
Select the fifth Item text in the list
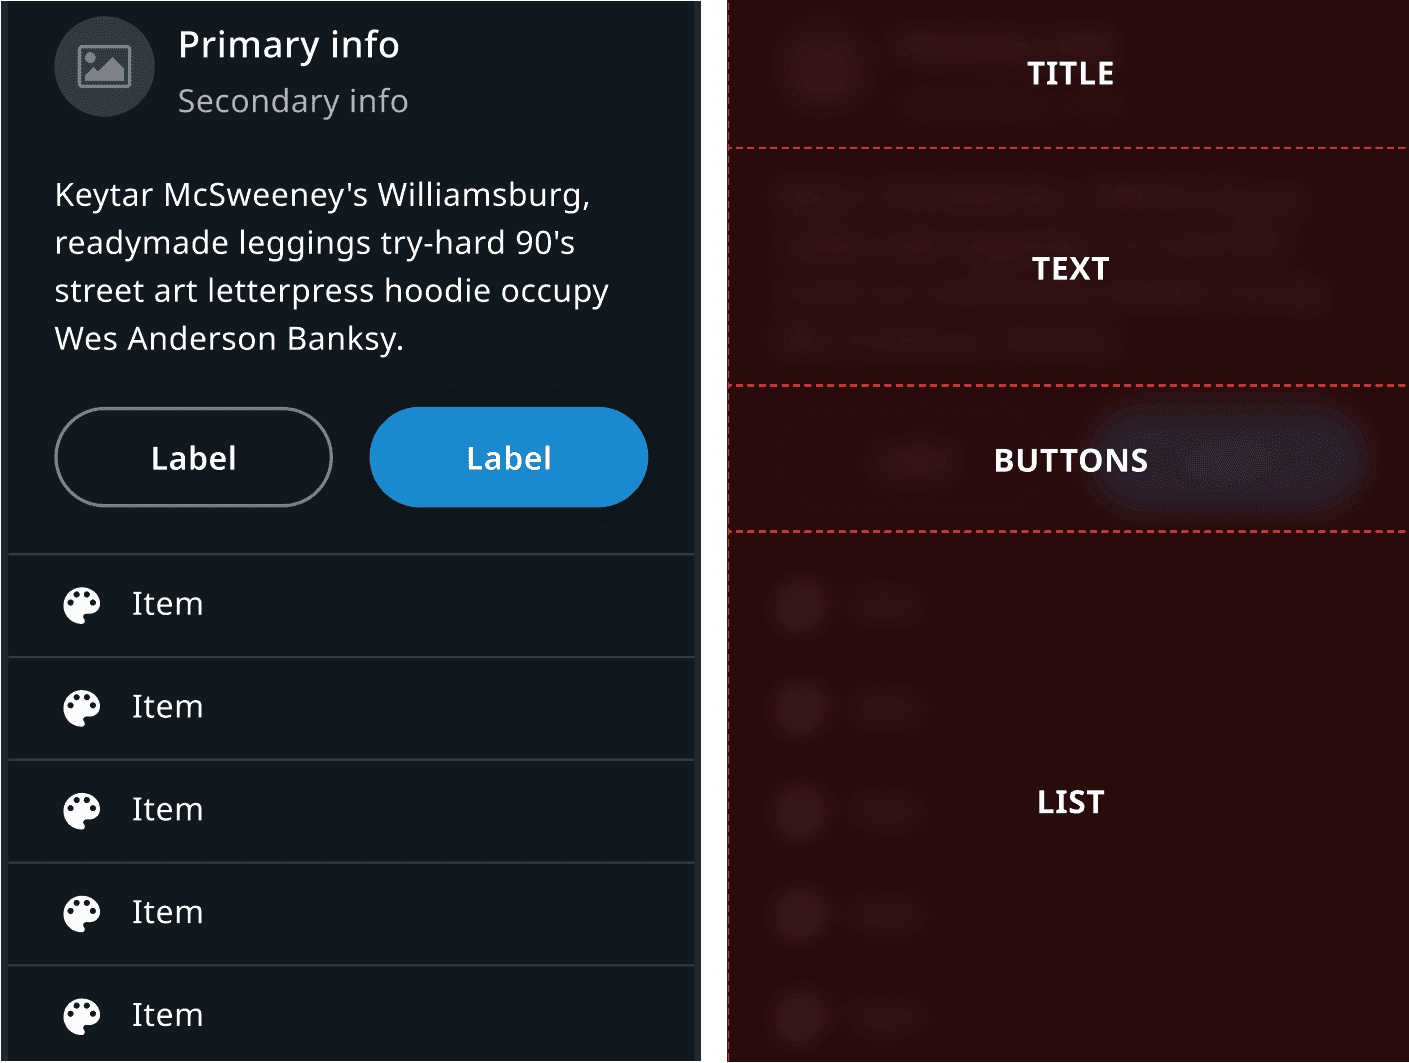[x=167, y=1015]
